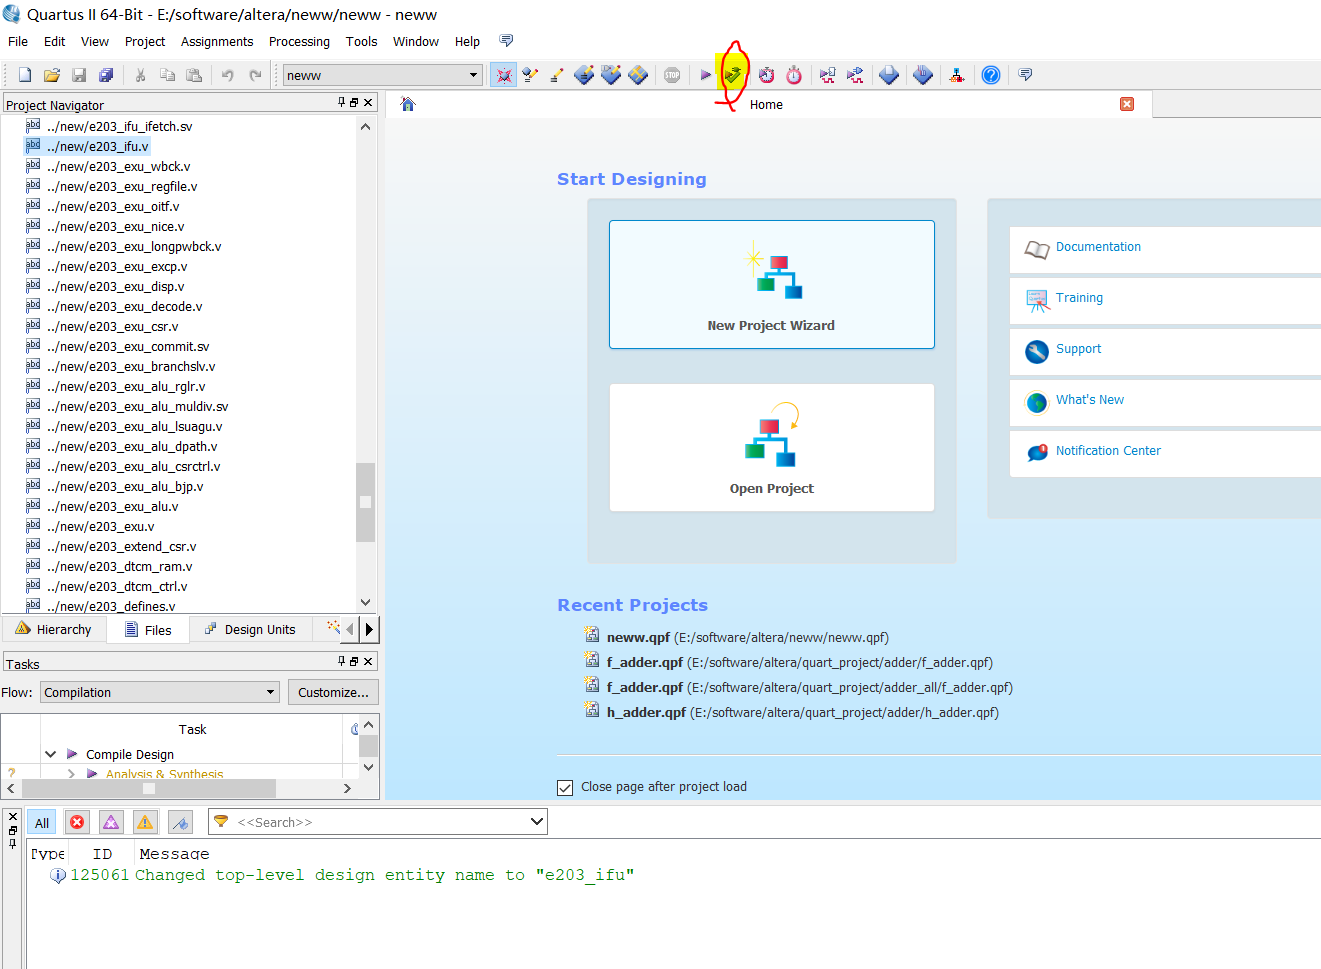This screenshot has height=969, width=1321.
Task: Click the Cut scissors toolbar icon
Action: [140, 75]
